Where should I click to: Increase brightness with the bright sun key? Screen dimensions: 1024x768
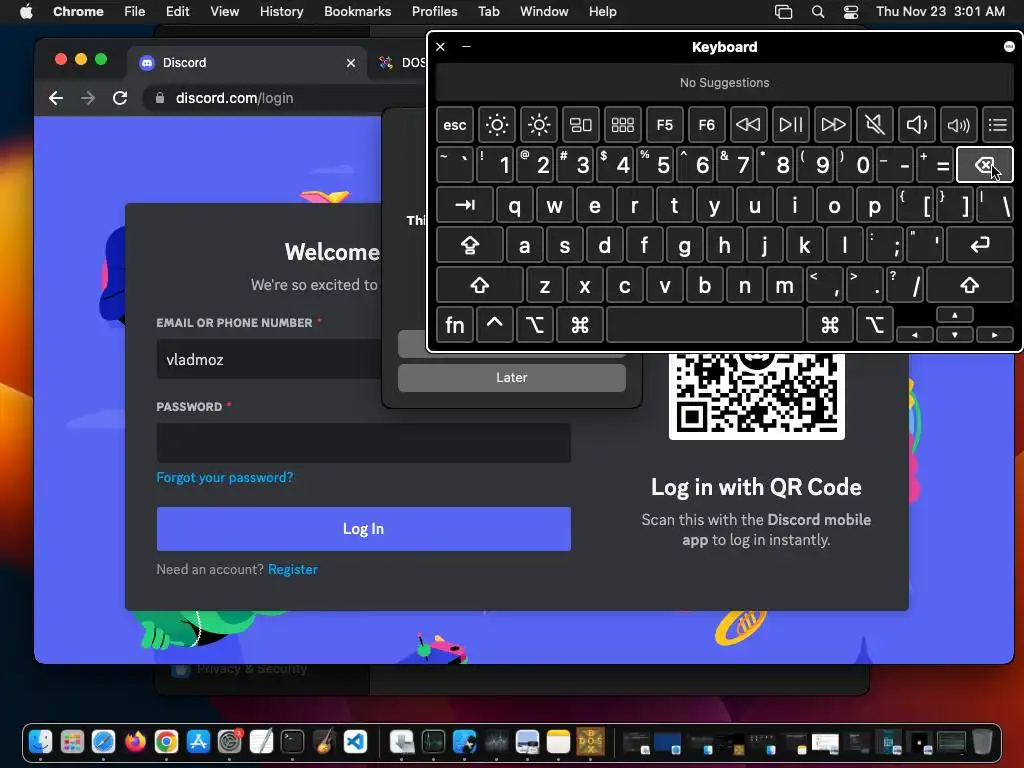539,125
